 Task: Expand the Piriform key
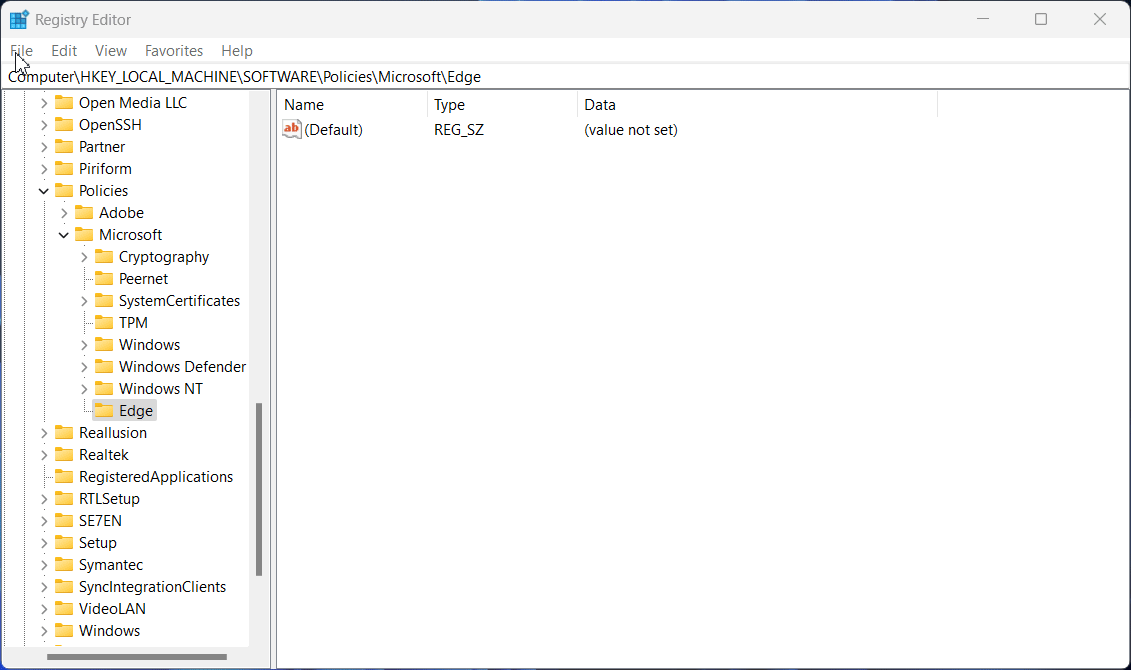44,169
